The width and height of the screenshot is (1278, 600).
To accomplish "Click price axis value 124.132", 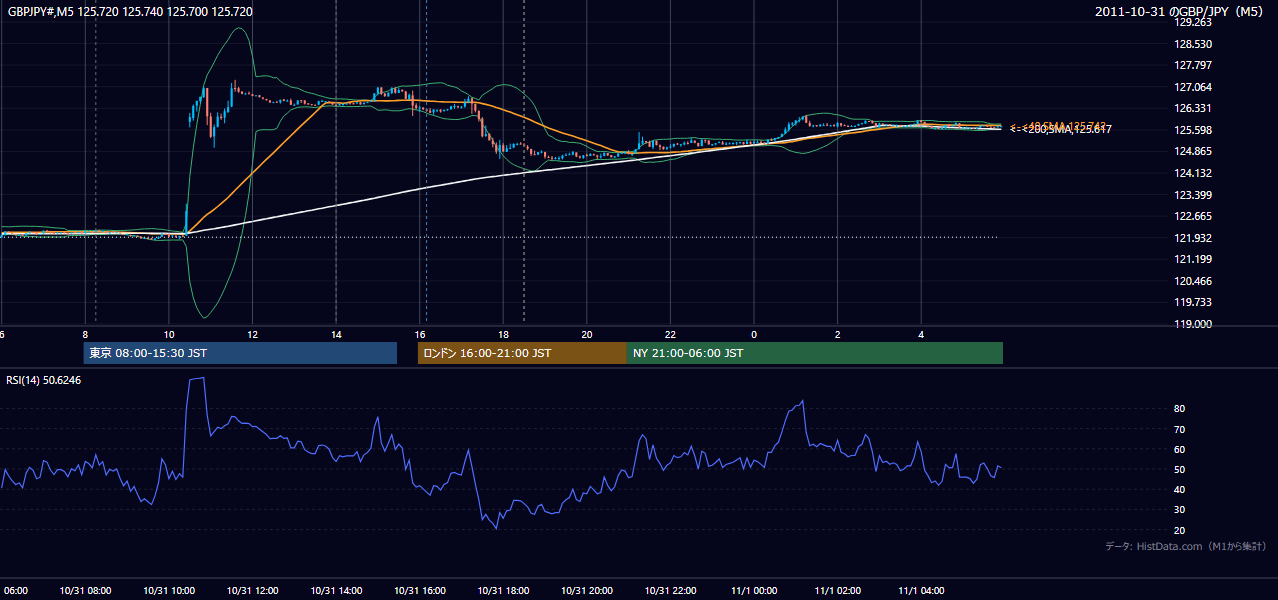I will [1192, 173].
